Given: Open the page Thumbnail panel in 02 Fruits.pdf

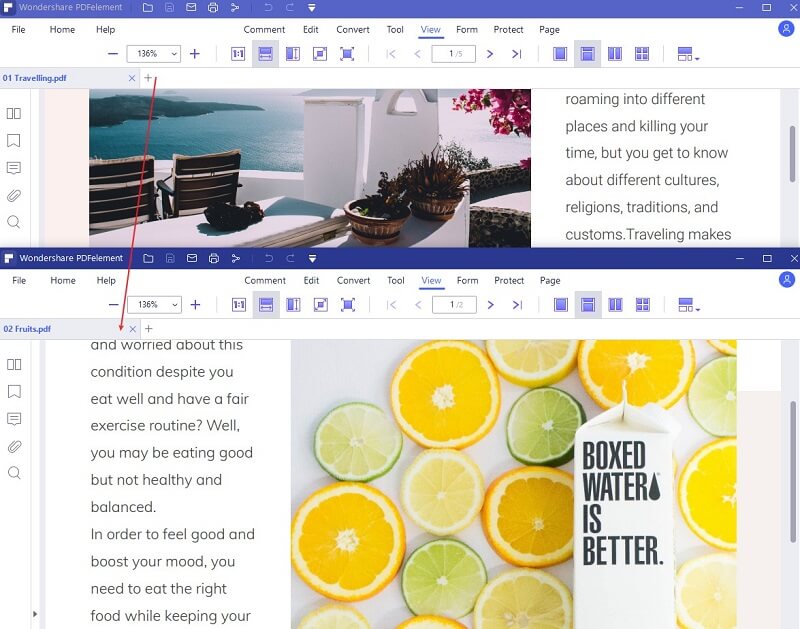Looking at the screenshot, I should [14, 365].
